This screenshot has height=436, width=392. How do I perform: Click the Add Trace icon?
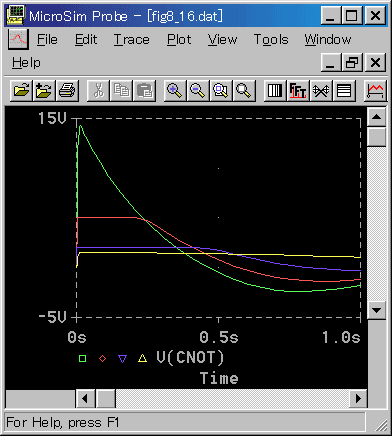pos(375,90)
